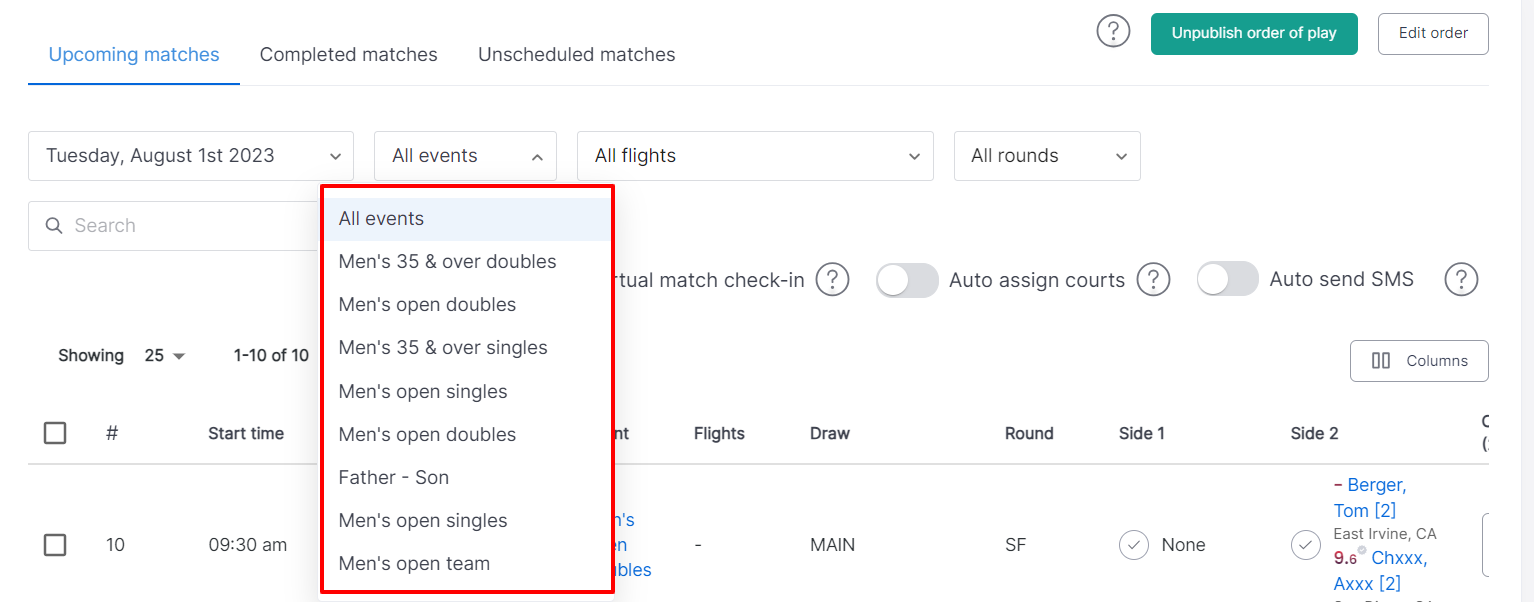1534x602 pixels.
Task: Click the Round column header
Action: coord(1029,434)
